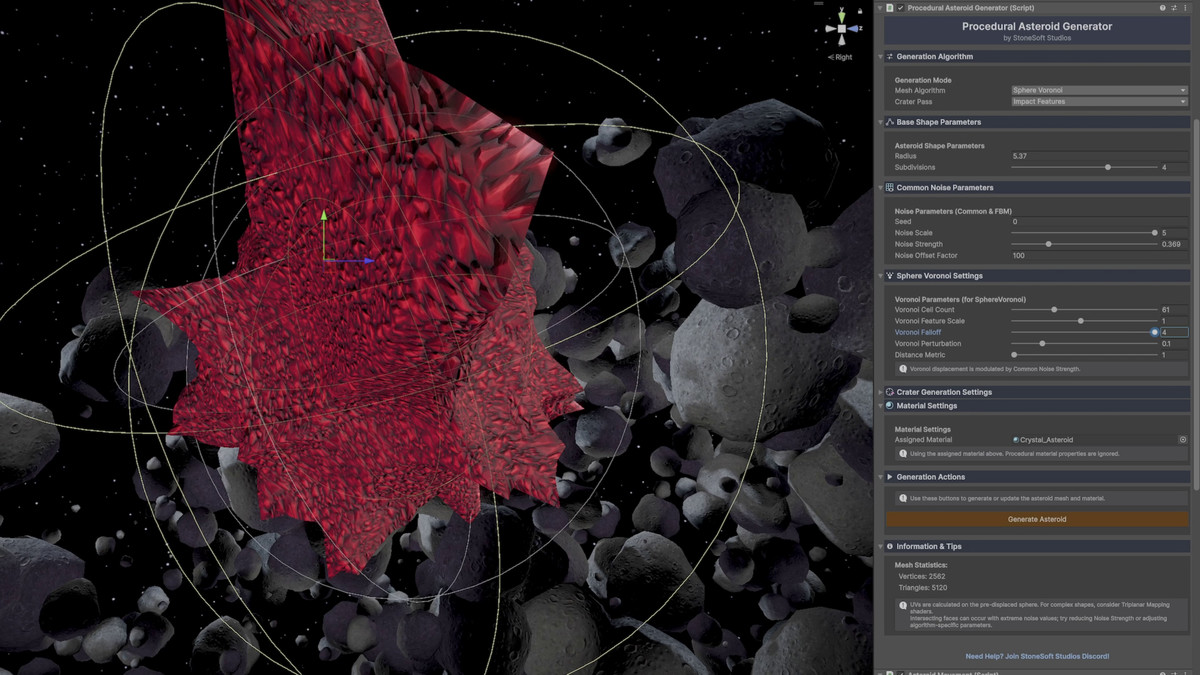Click the center cube of orientation gizmo

842,29
